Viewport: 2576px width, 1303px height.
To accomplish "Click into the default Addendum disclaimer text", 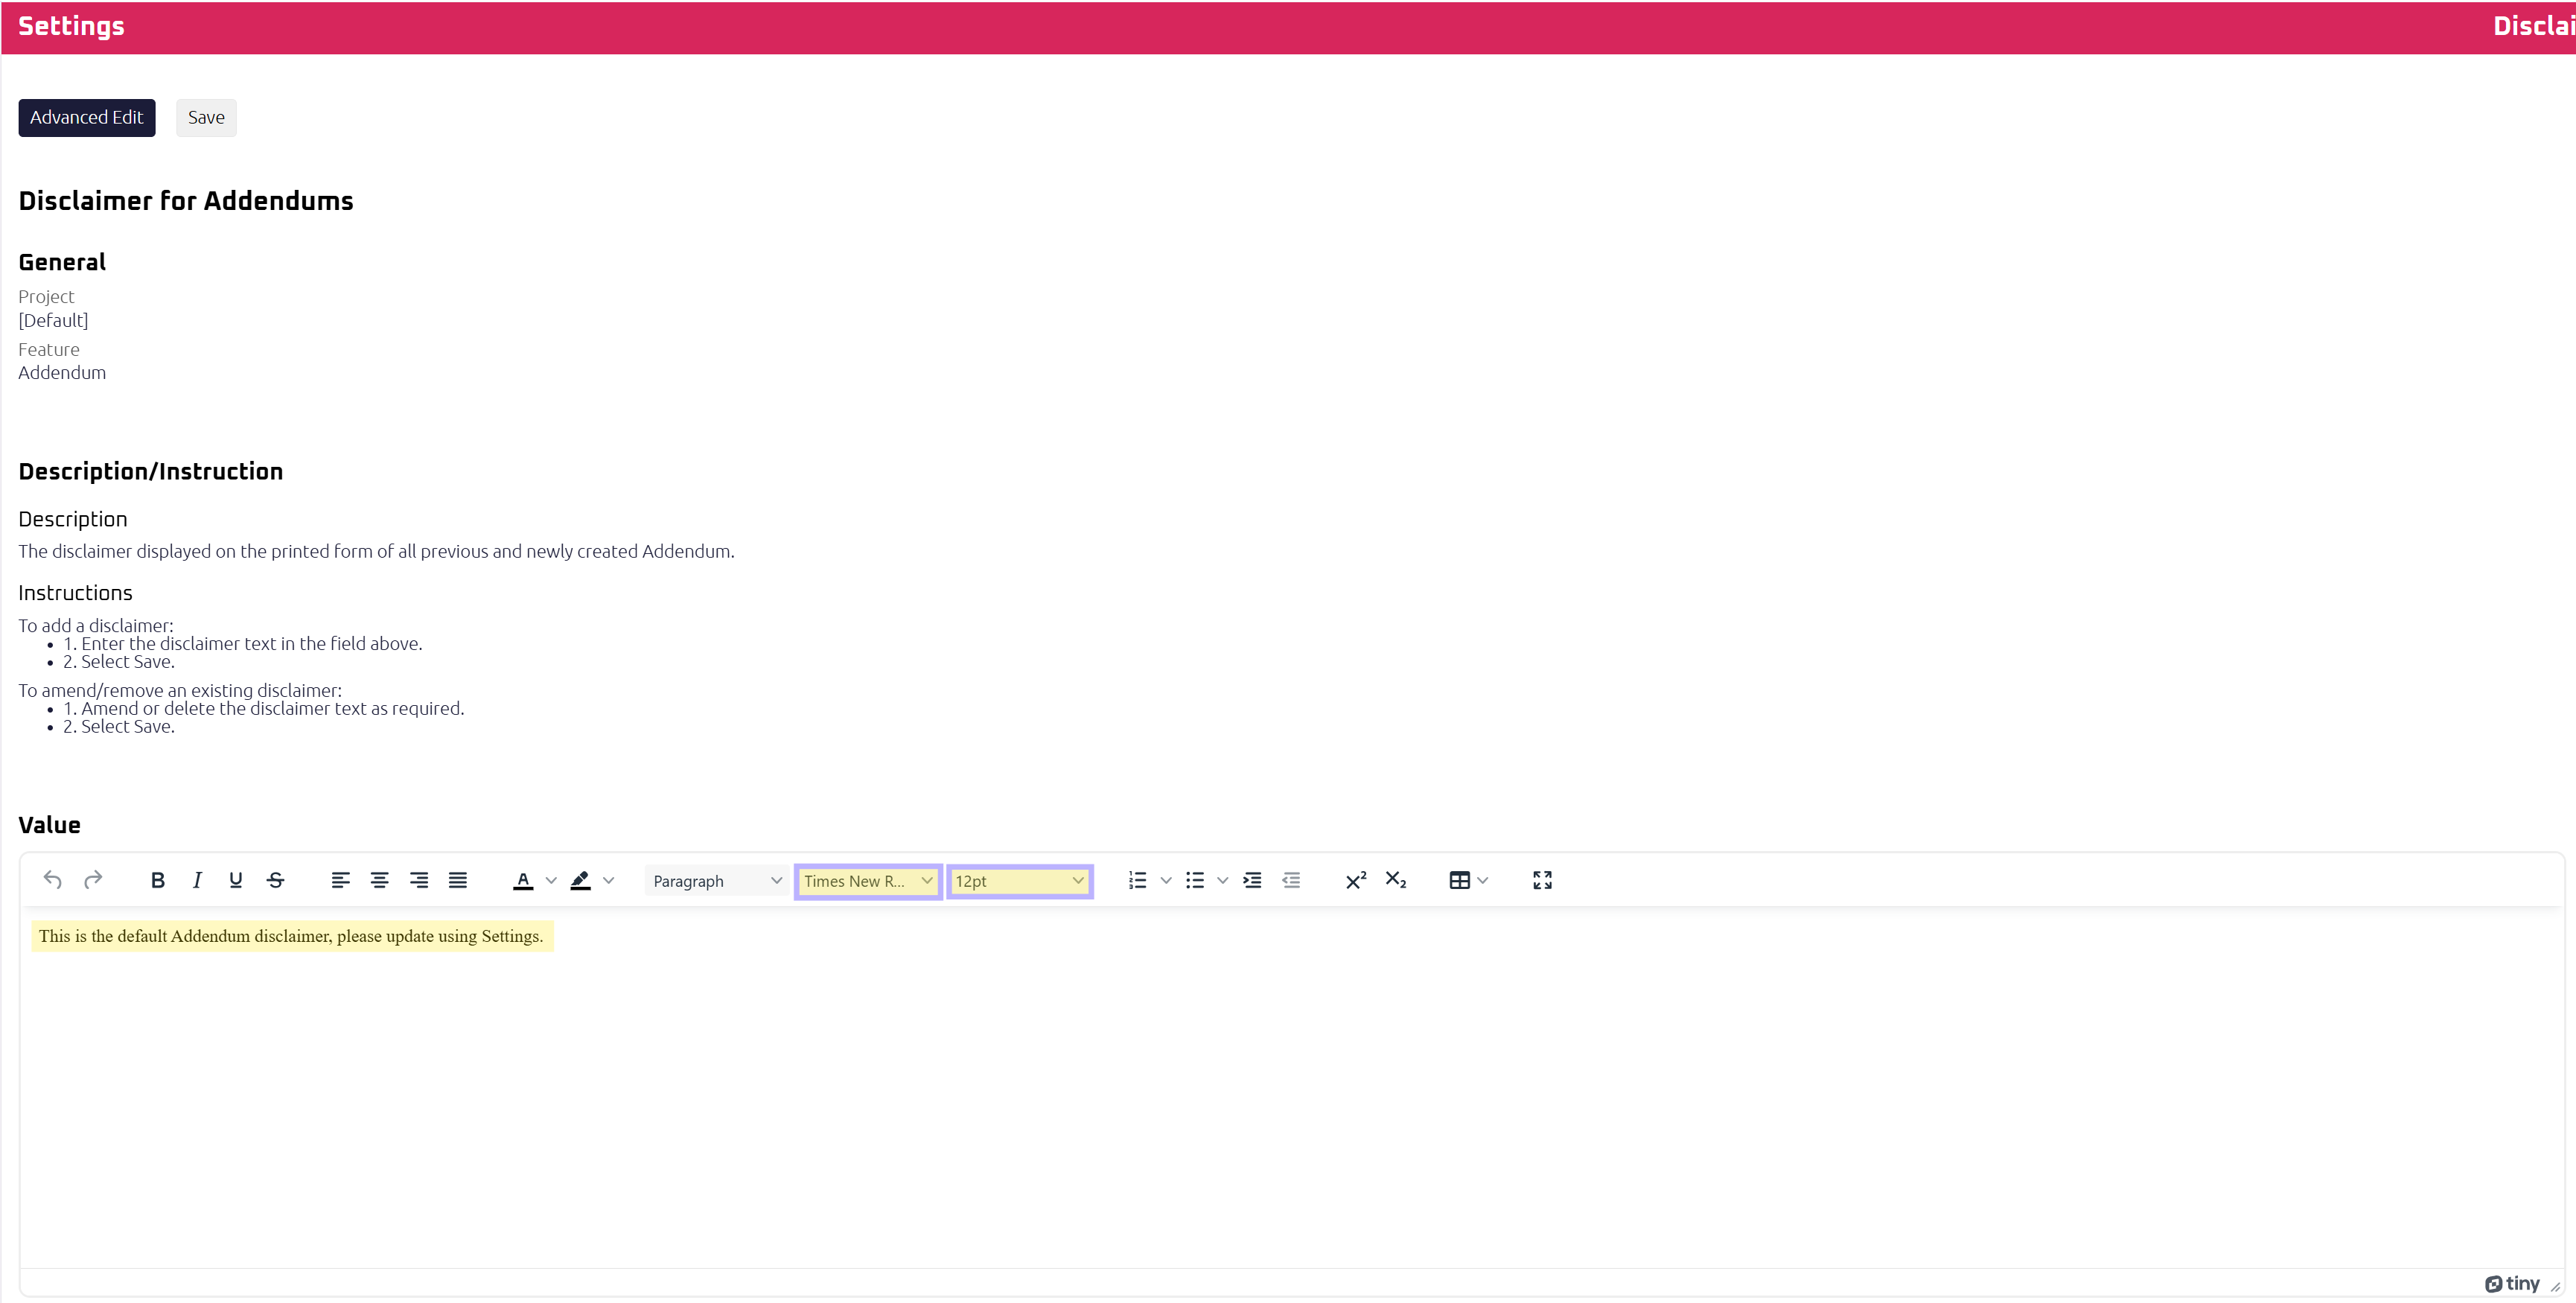I will click(291, 936).
